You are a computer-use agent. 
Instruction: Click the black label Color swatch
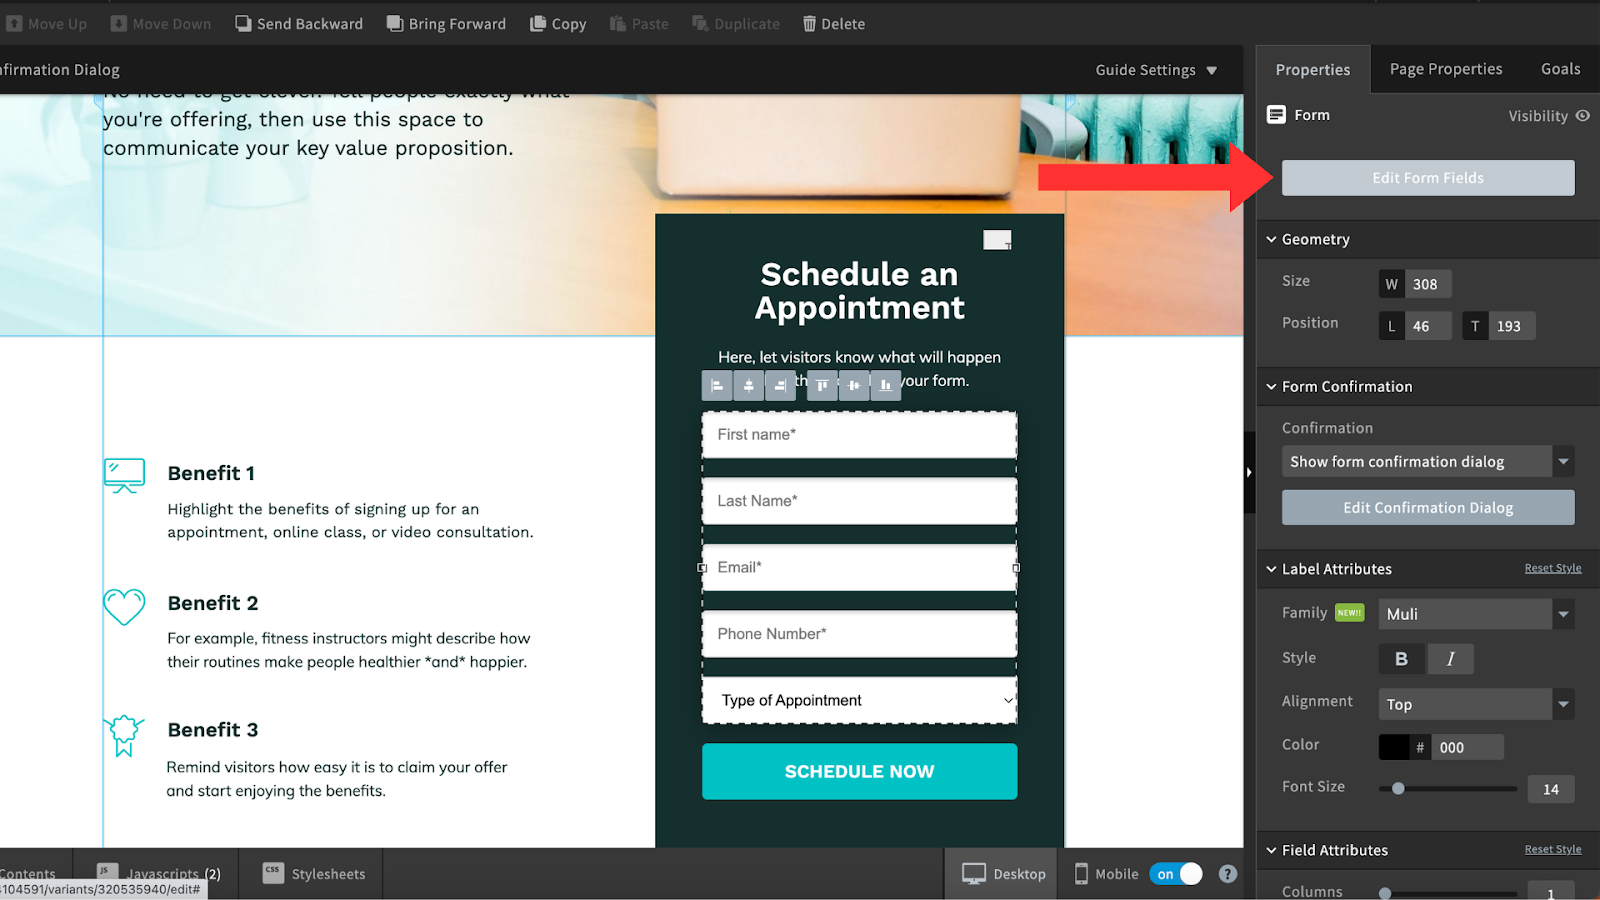[x=1394, y=747]
